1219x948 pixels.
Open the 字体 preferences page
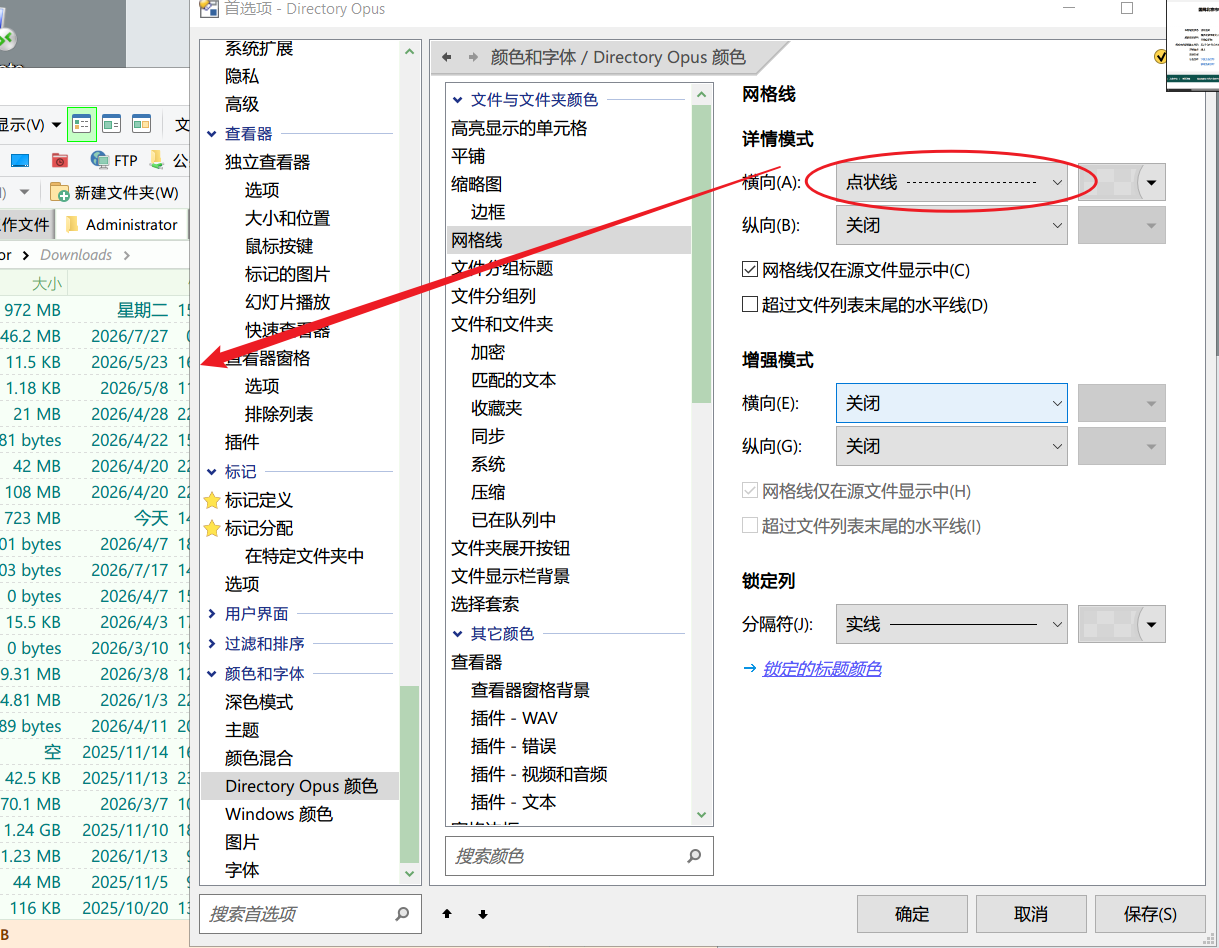242,870
